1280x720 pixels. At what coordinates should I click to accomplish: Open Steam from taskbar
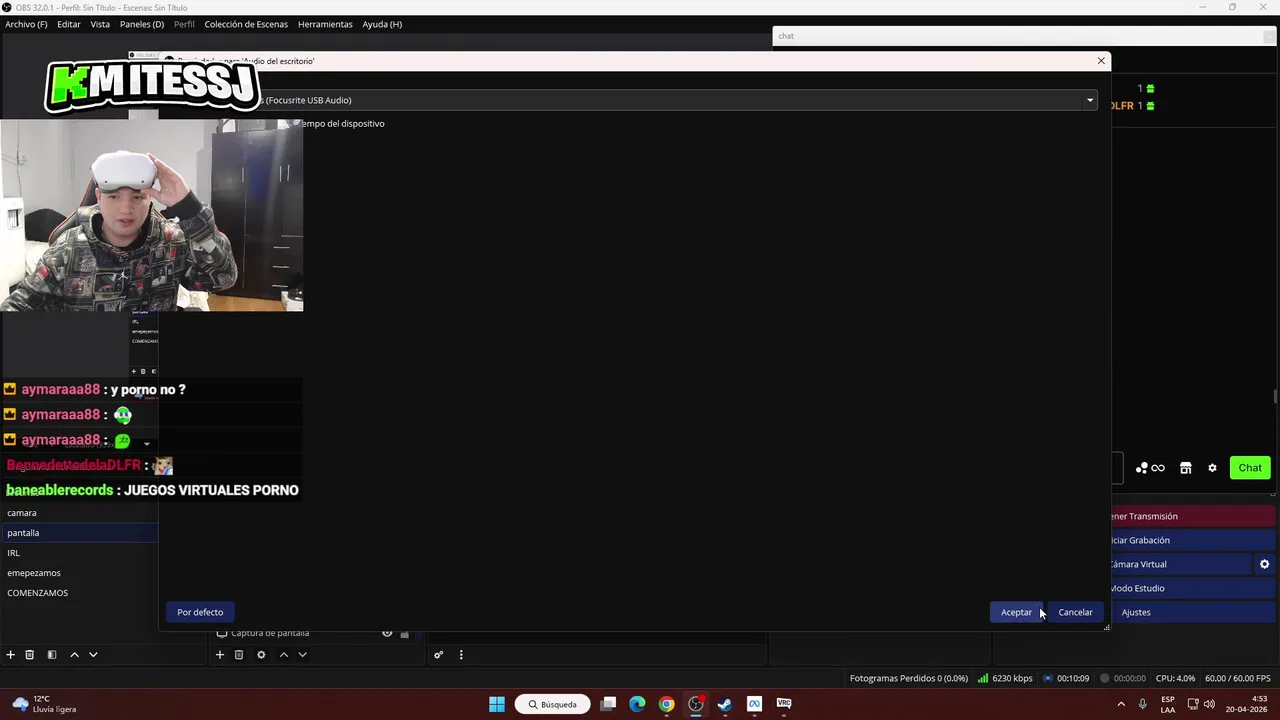(x=725, y=704)
